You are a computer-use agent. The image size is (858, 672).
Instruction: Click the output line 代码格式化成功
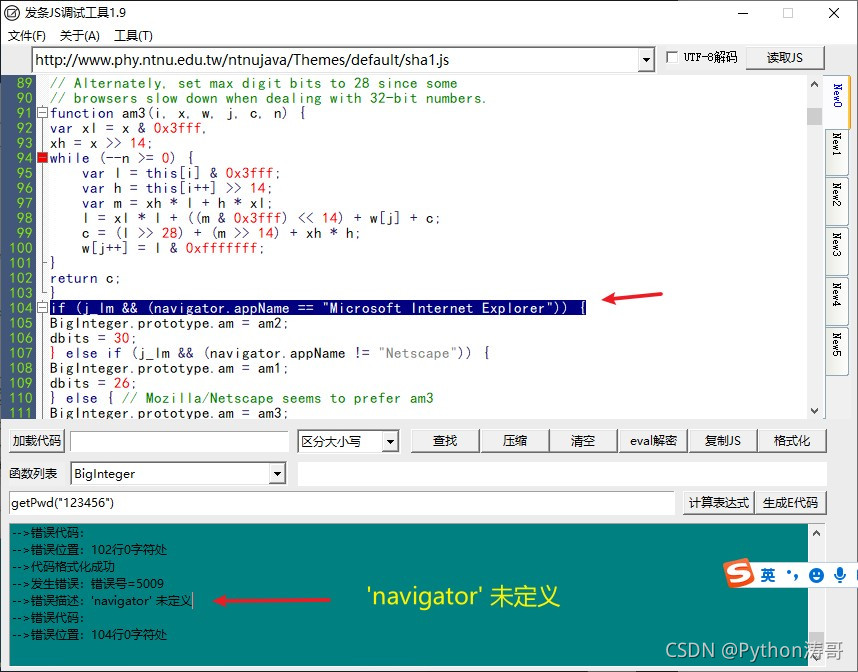63,566
